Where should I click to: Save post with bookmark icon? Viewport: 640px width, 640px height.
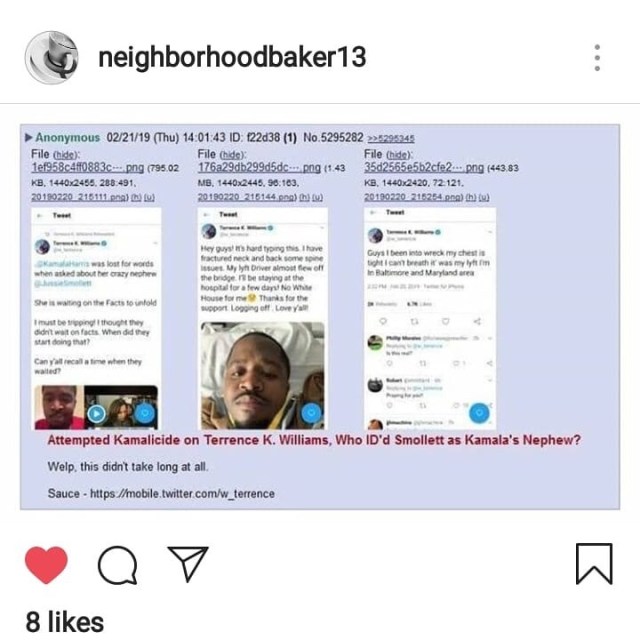pyautogui.click(x=594, y=564)
